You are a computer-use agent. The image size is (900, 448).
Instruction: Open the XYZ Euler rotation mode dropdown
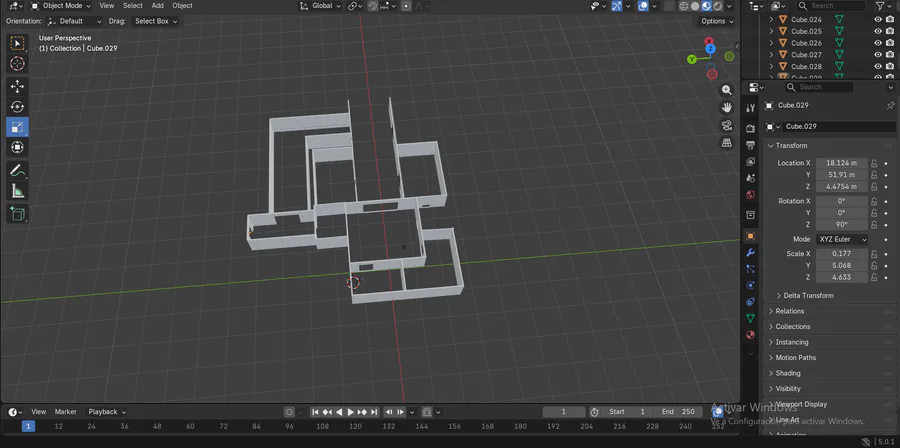[842, 239]
